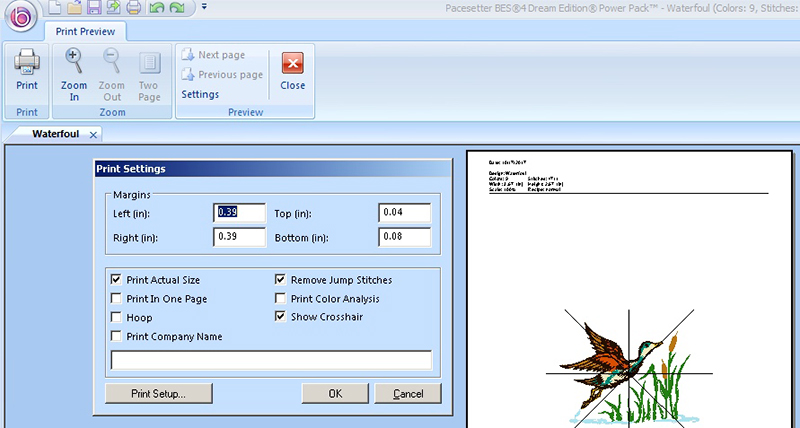Viewport: 800px width, 428px height.
Task: Enable the Print In One Page checkbox
Action: [x=118, y=299]
